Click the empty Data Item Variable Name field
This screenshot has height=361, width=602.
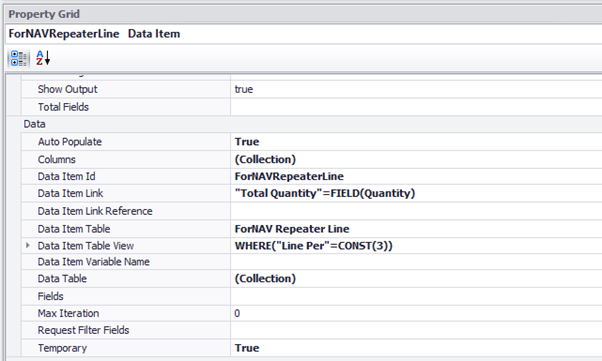(416, 262)
